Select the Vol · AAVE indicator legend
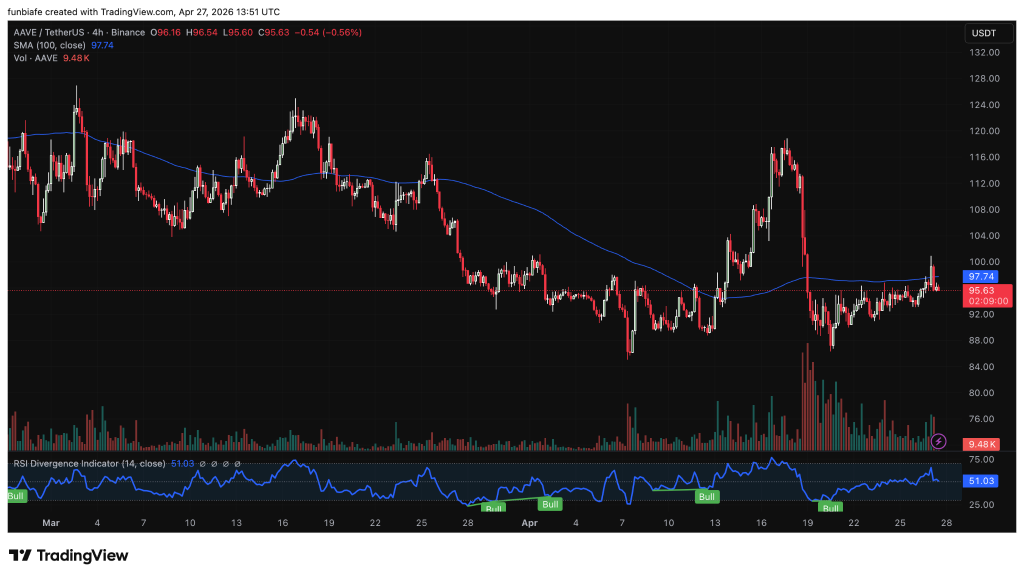This screenshot has height=578, width=1024. pyautogui.click(x=33, y=59)
